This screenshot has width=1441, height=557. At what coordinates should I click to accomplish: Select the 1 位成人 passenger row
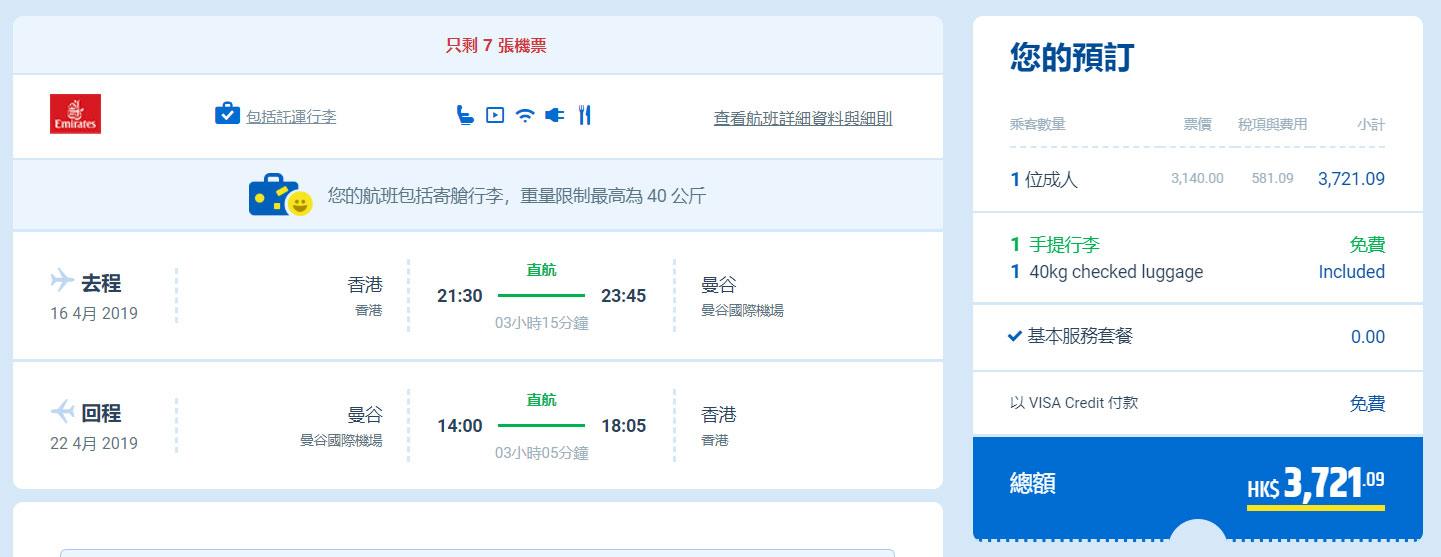coord(1045,180)
